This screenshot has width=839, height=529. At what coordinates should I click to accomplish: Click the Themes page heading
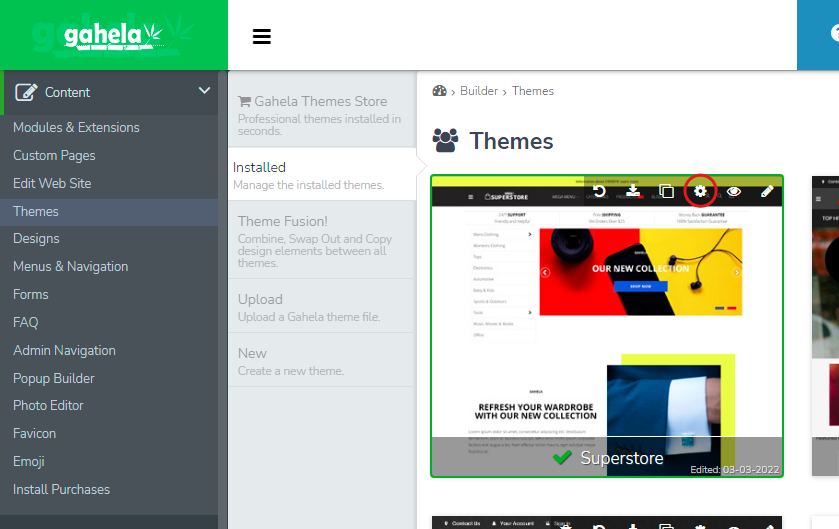pyautogui.click(x=511, y=141)
